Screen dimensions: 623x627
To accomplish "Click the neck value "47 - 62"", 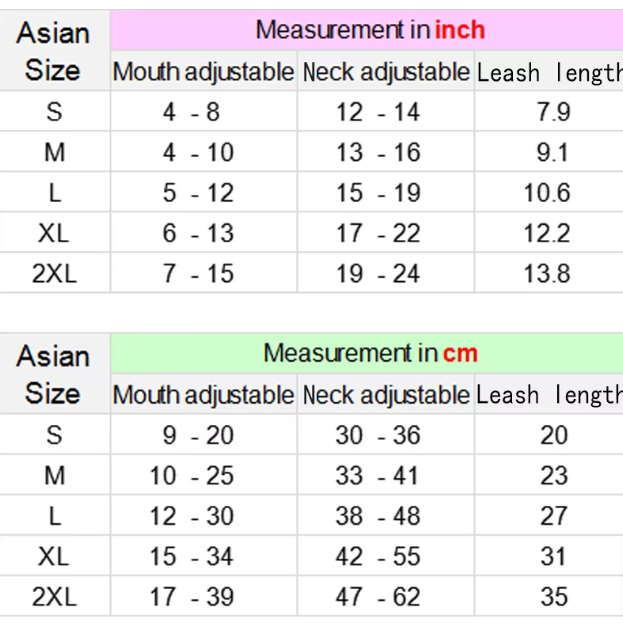I will 377,597.
